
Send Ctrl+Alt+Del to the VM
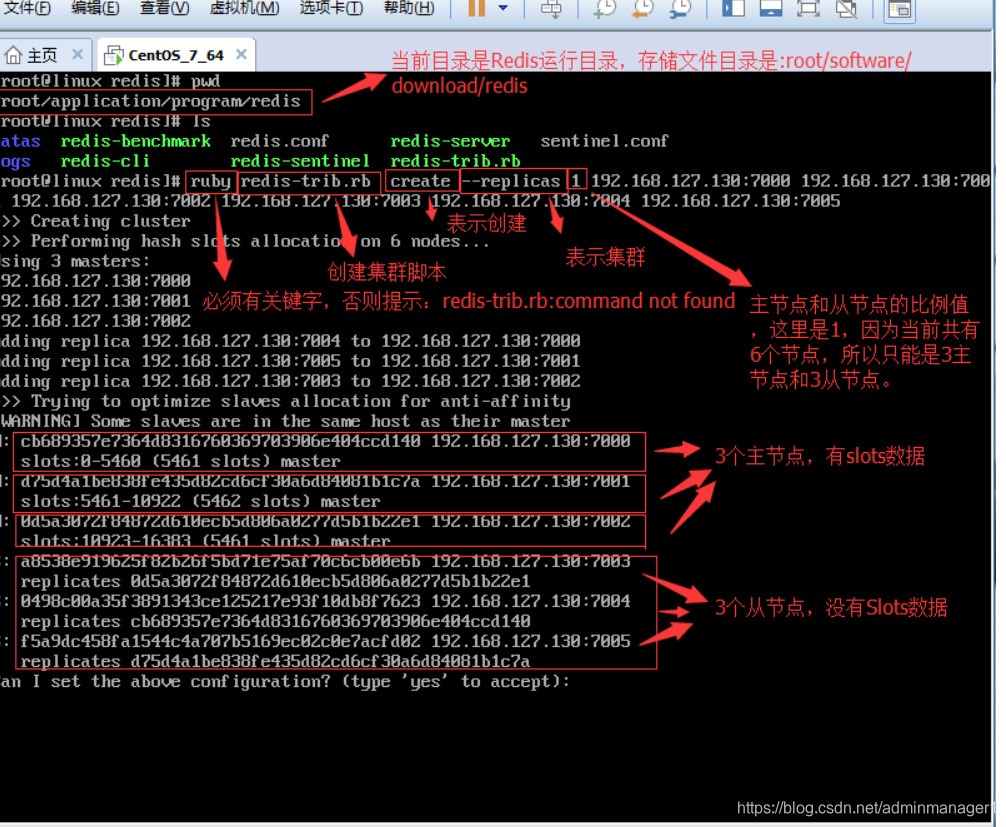pos(550,8)
